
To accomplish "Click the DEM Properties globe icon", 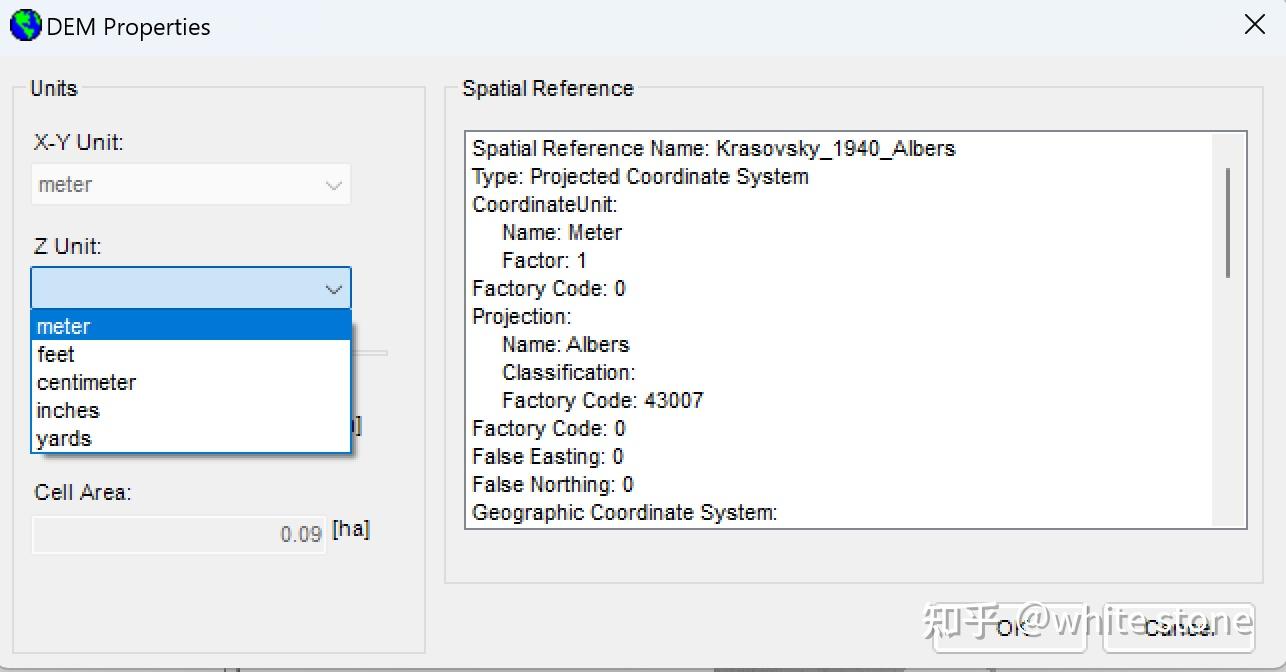I will point(25,26).
